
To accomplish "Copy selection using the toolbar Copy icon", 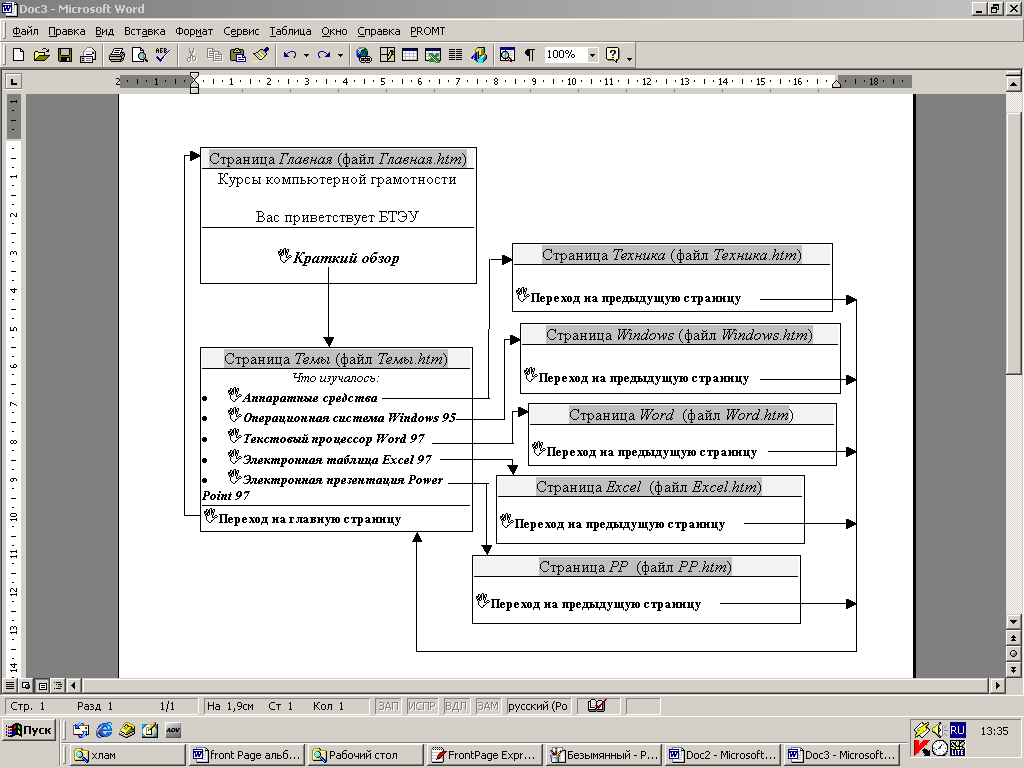I will point(214,55).
